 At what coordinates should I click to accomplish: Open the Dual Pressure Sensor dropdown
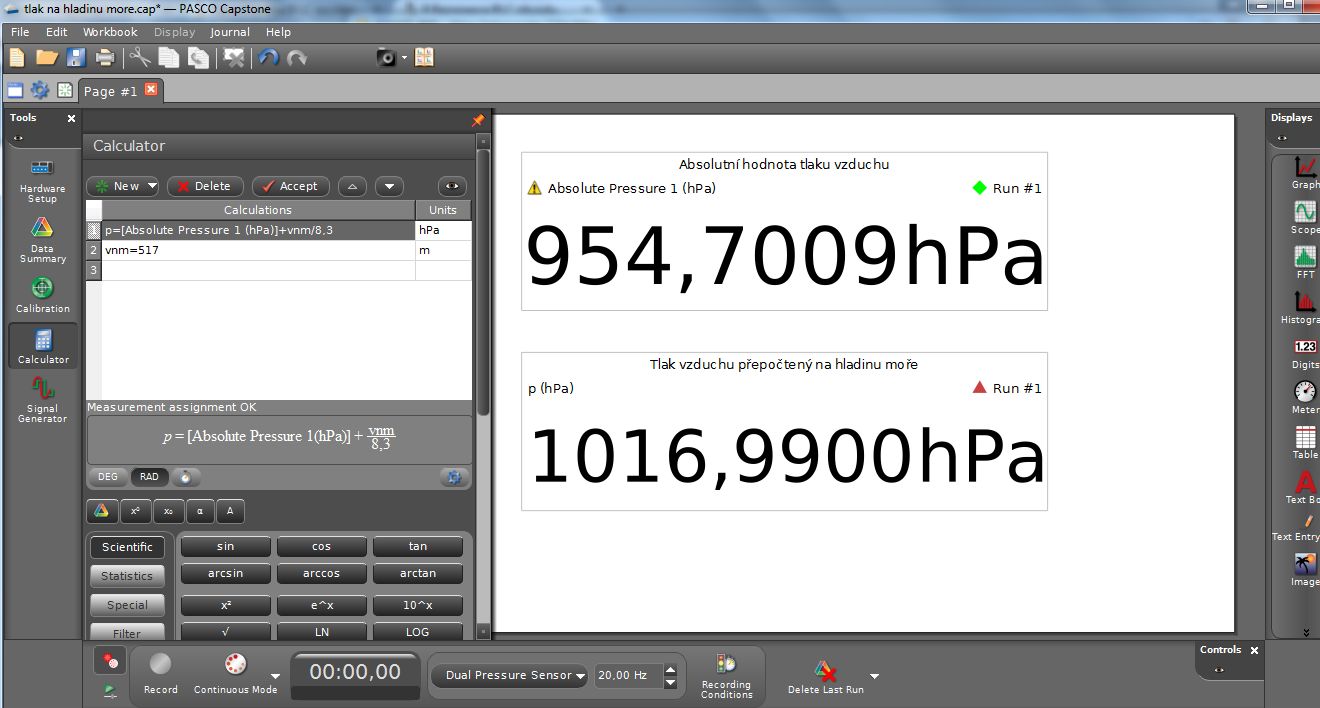[x=510, y=675]
